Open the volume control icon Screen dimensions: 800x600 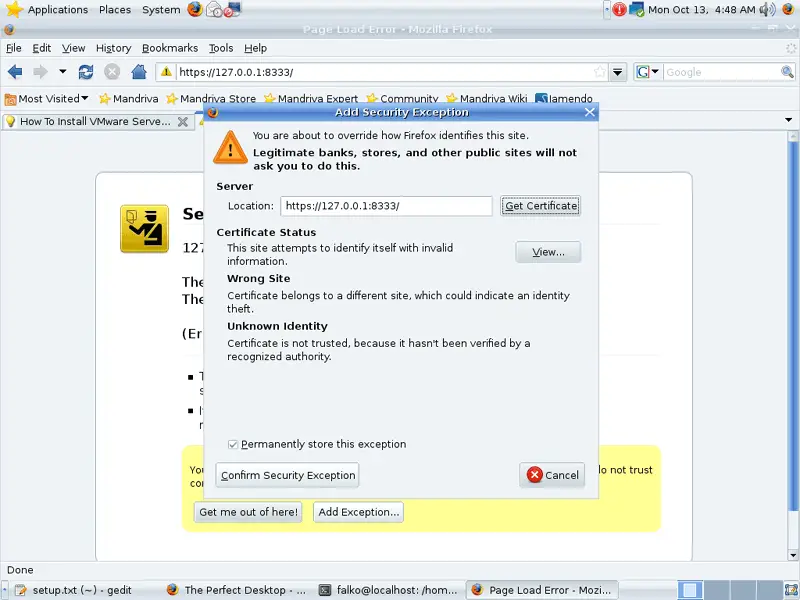pos(767,10)
